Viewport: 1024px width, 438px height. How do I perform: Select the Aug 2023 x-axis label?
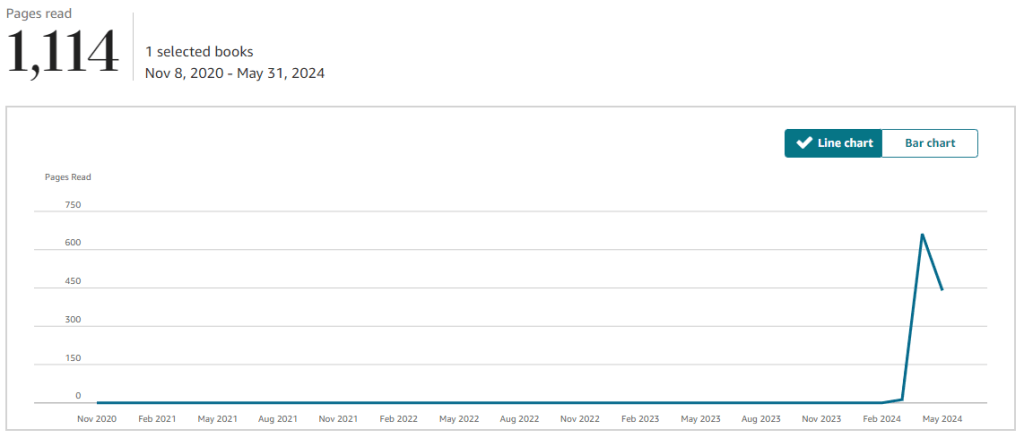(x=762, y=419)
